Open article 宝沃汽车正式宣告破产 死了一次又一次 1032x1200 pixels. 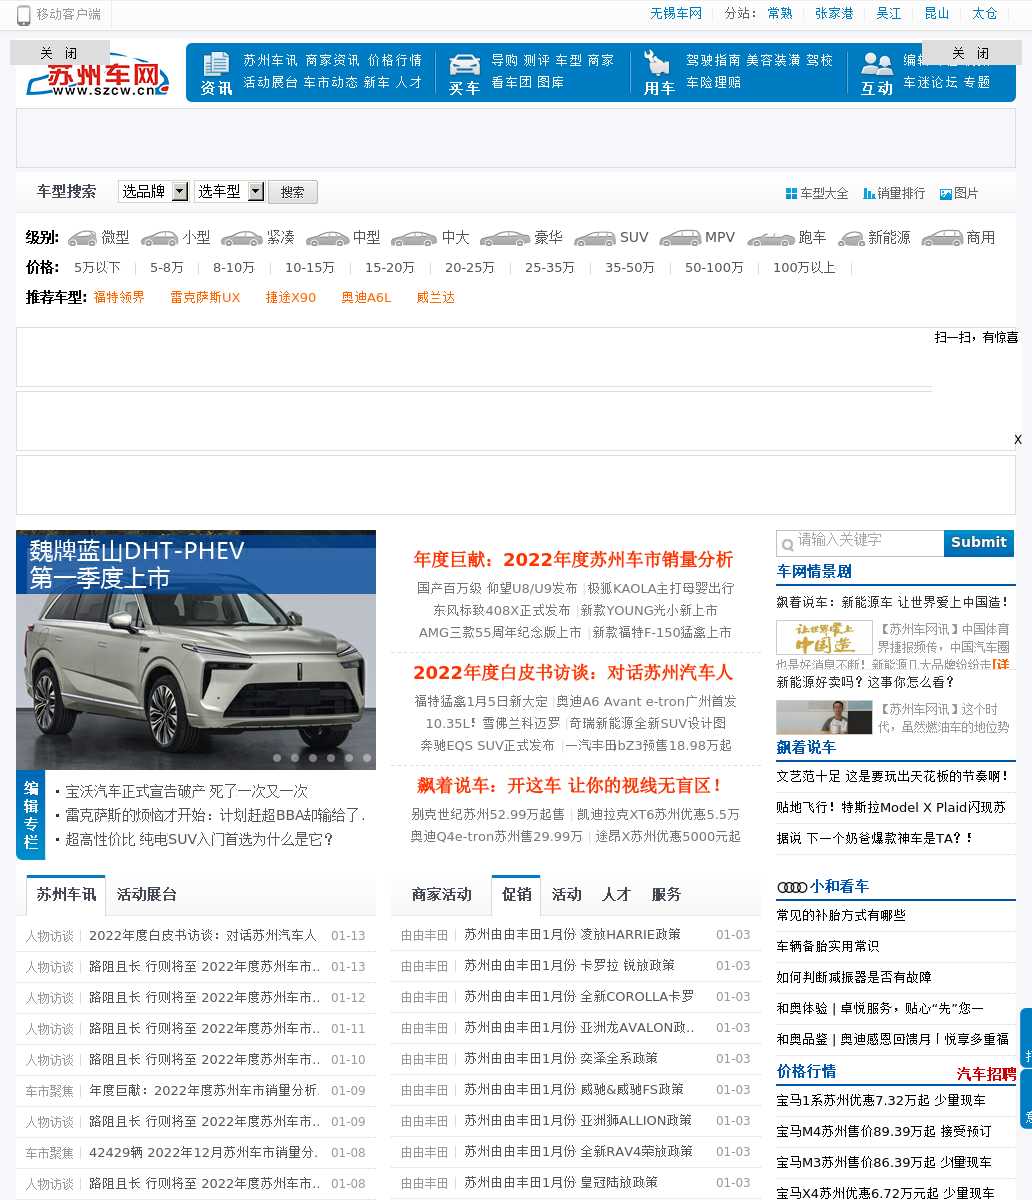(187, 792)
